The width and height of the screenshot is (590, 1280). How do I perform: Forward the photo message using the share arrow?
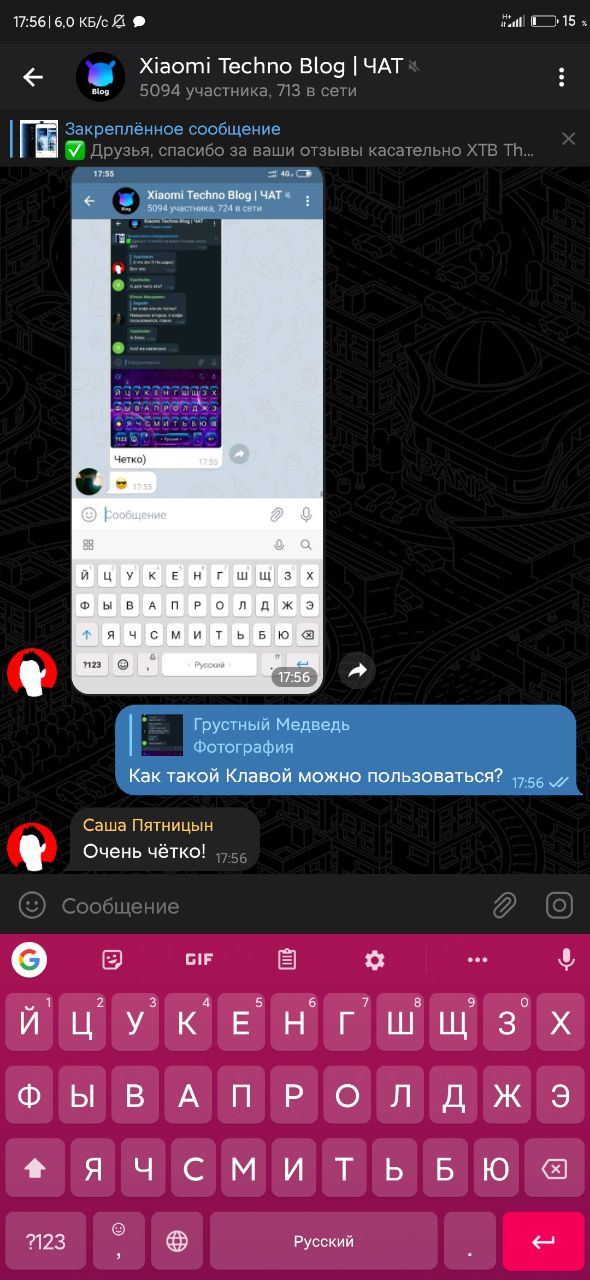(357, 671)
